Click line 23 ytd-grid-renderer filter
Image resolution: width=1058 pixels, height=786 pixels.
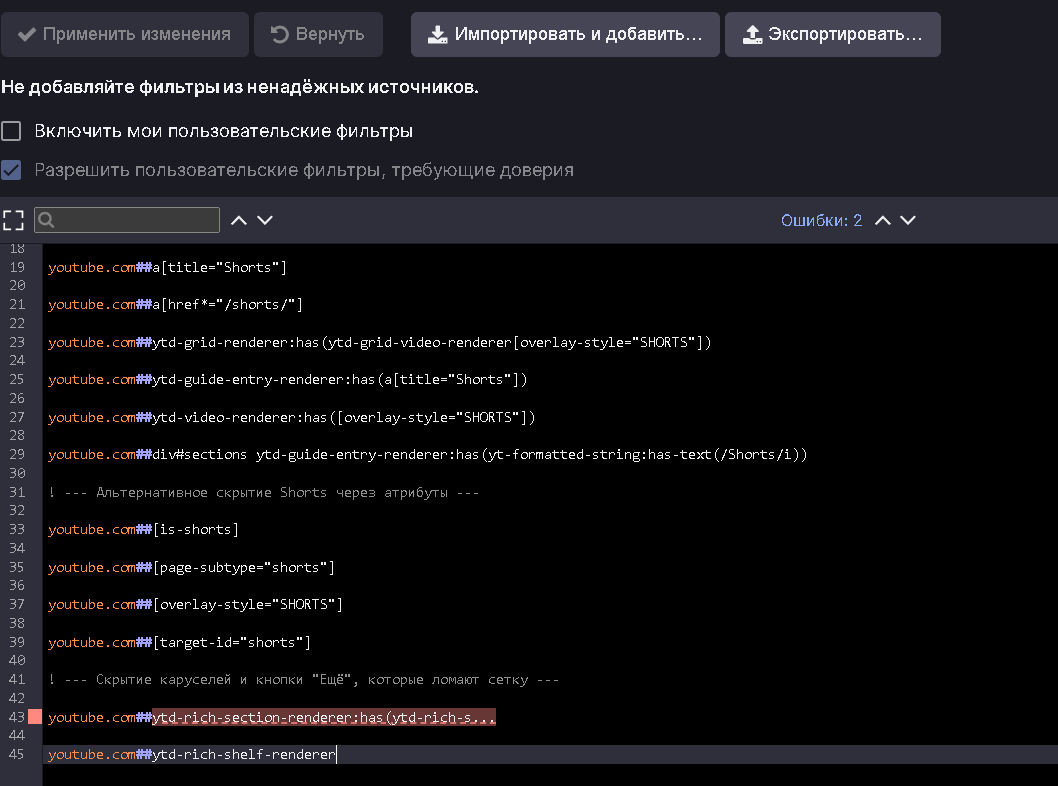[380, 342]
